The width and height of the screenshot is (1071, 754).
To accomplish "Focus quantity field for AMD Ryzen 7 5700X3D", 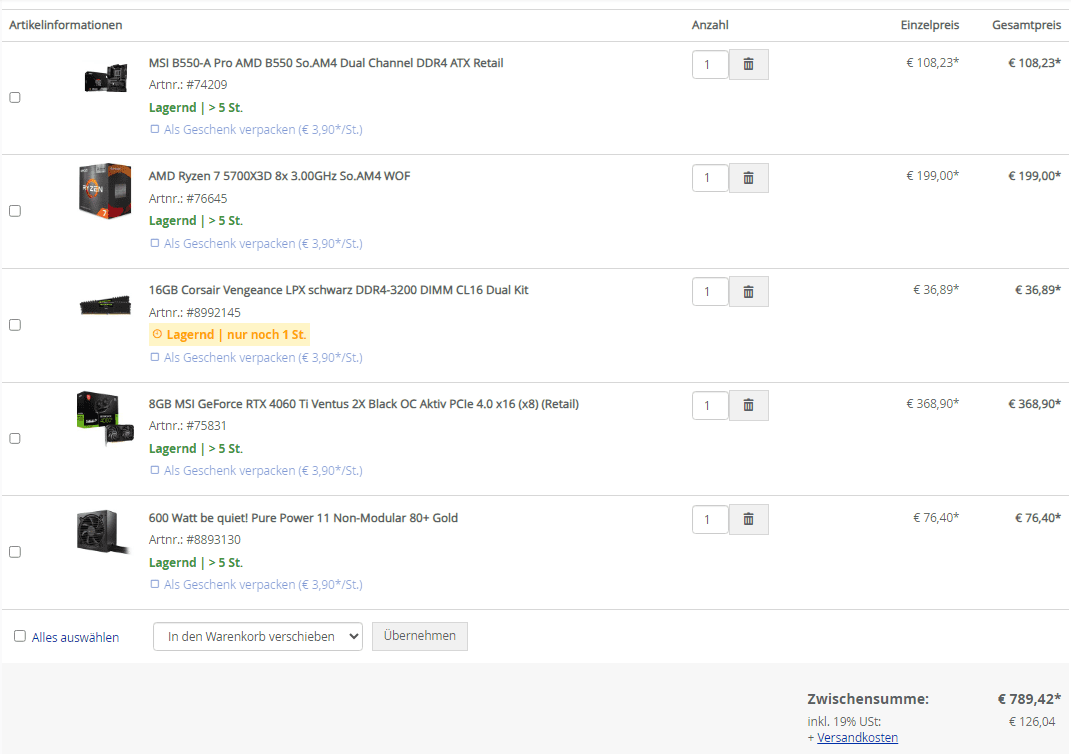I will tap(710, 178).
